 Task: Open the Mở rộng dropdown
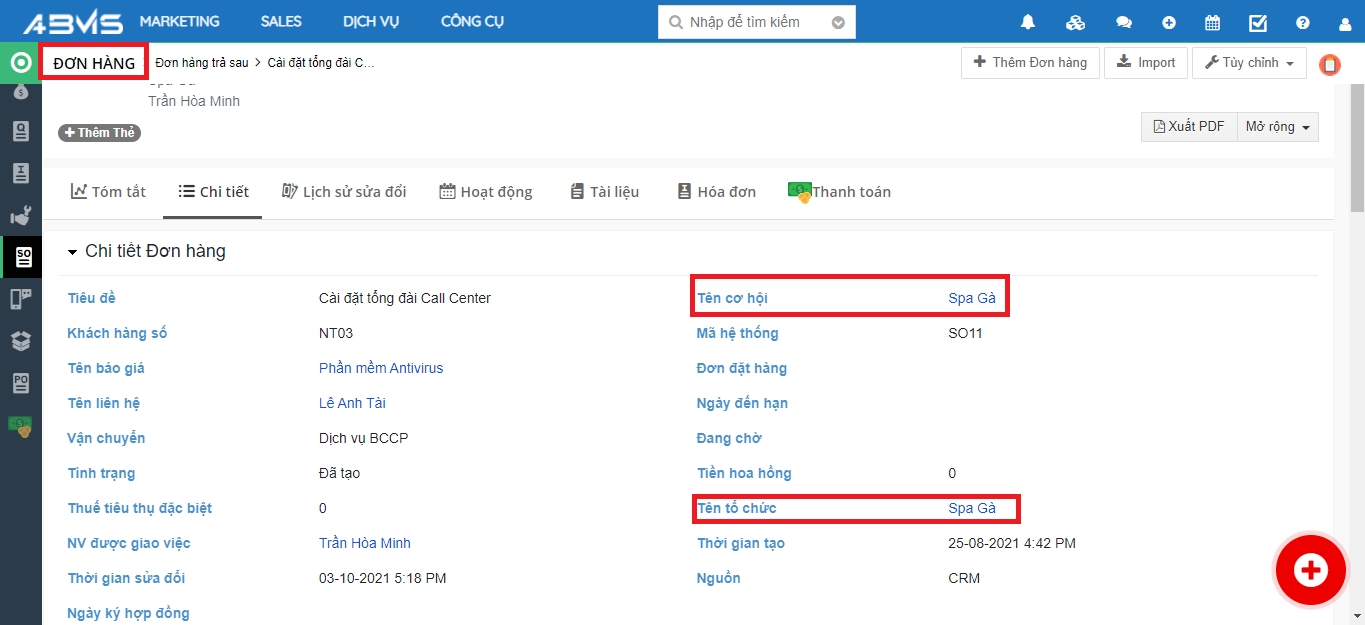pos(1277,127)
